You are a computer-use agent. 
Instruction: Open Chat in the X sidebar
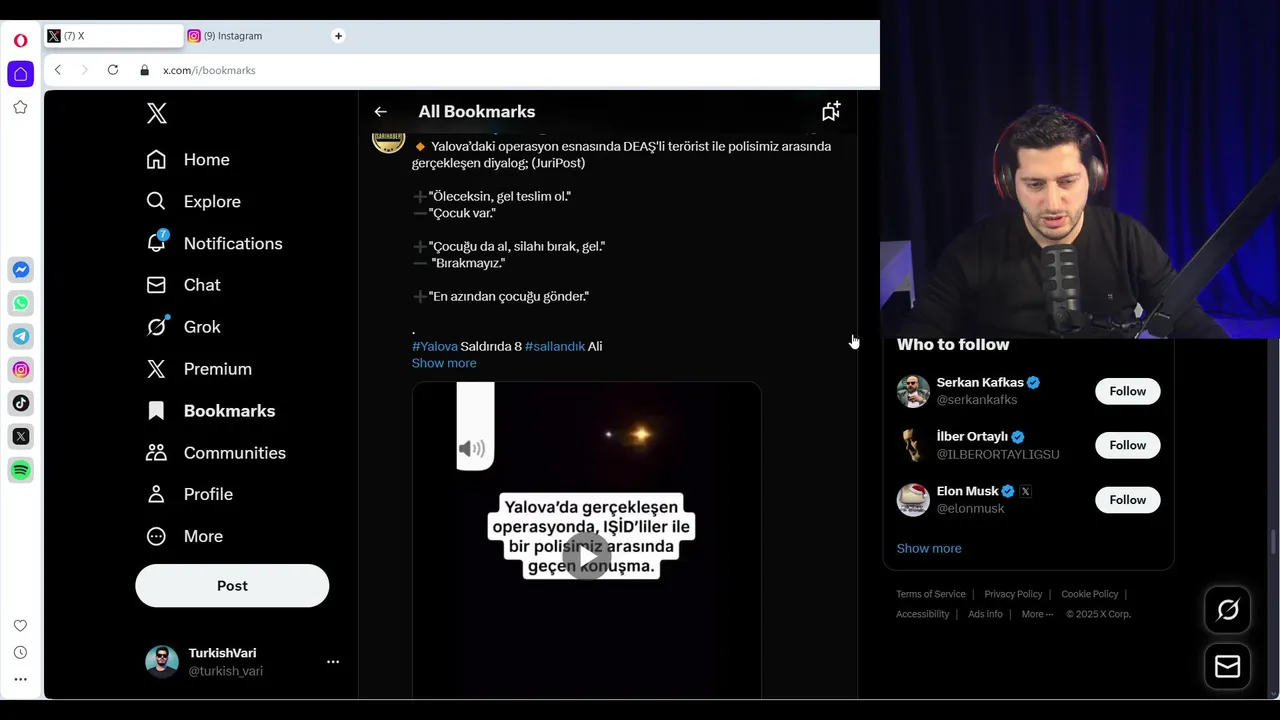(x=183, y=285)
